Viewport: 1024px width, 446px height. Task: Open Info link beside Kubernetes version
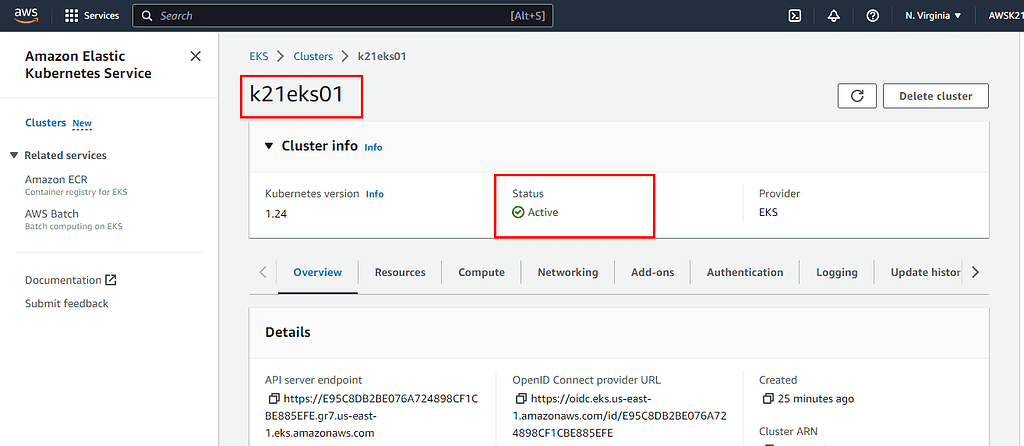click(x=374, y=194)
